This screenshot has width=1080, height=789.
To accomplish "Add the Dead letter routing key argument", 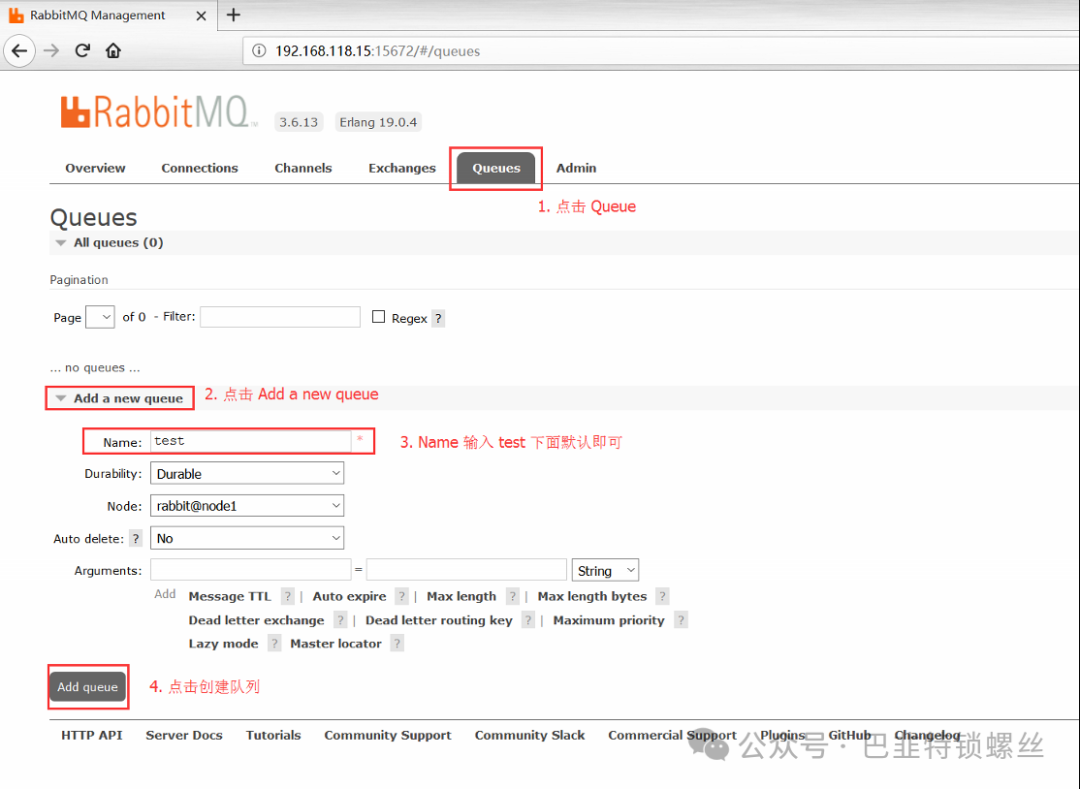I will pyautogui.click(x=439, y=620).
